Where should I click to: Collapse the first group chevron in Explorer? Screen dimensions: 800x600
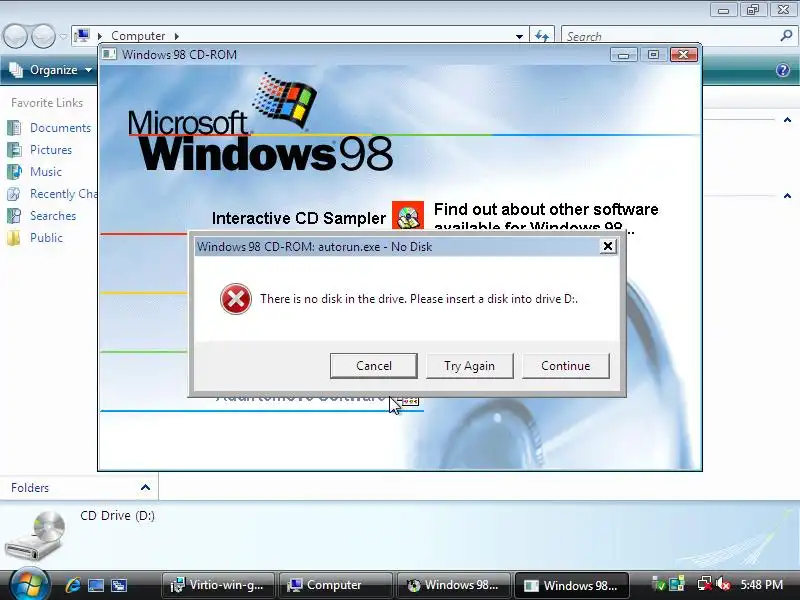[x=787, y=120]
